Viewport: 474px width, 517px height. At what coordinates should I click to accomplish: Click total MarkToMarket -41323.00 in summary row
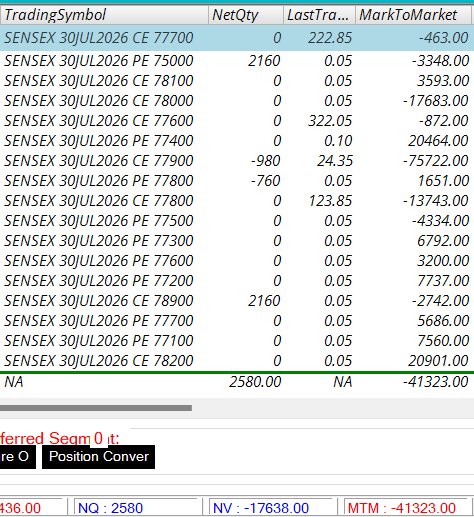coord(436,382)
